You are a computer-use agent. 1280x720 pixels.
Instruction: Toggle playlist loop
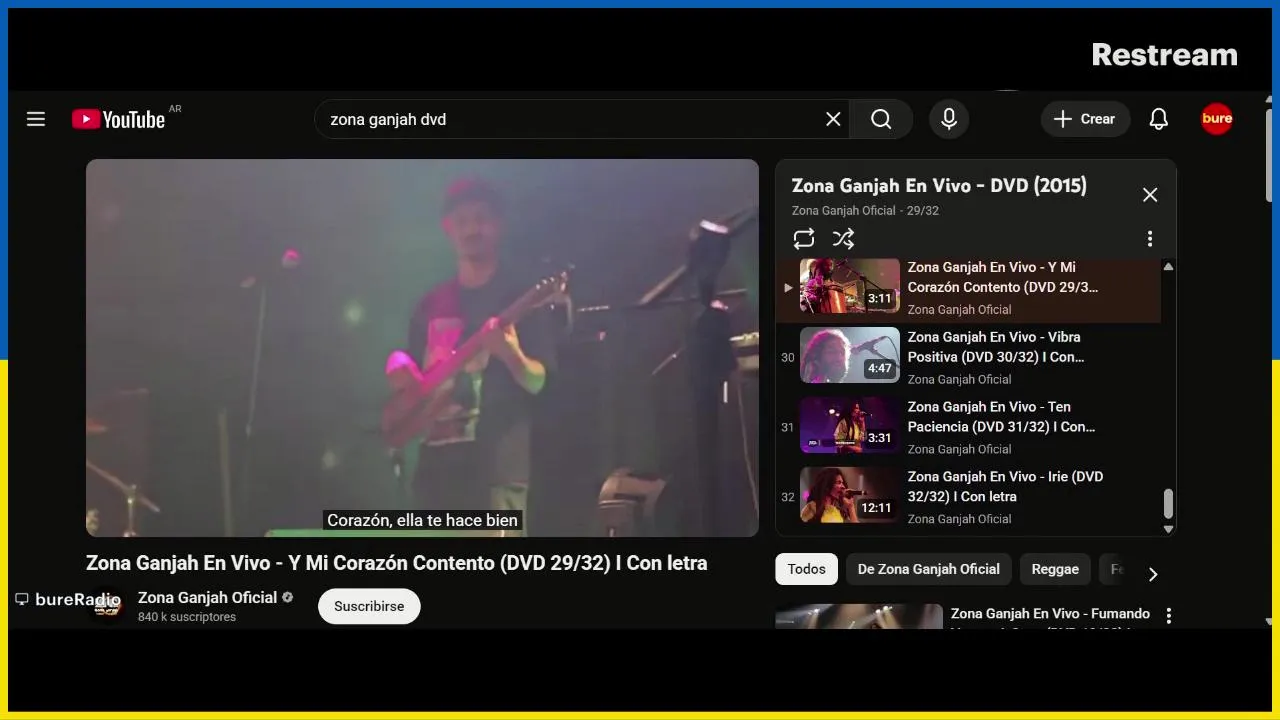pyautogui.click(x=804, y=238)
